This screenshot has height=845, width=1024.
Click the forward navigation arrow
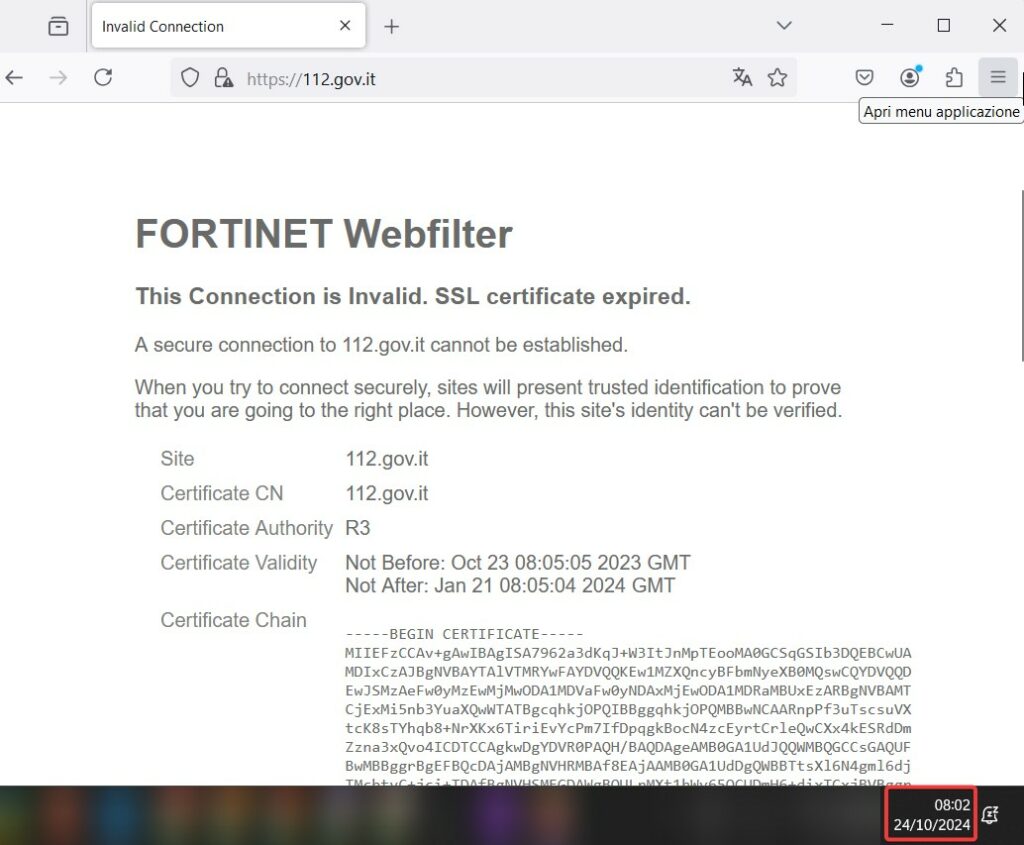click(58, 77)
